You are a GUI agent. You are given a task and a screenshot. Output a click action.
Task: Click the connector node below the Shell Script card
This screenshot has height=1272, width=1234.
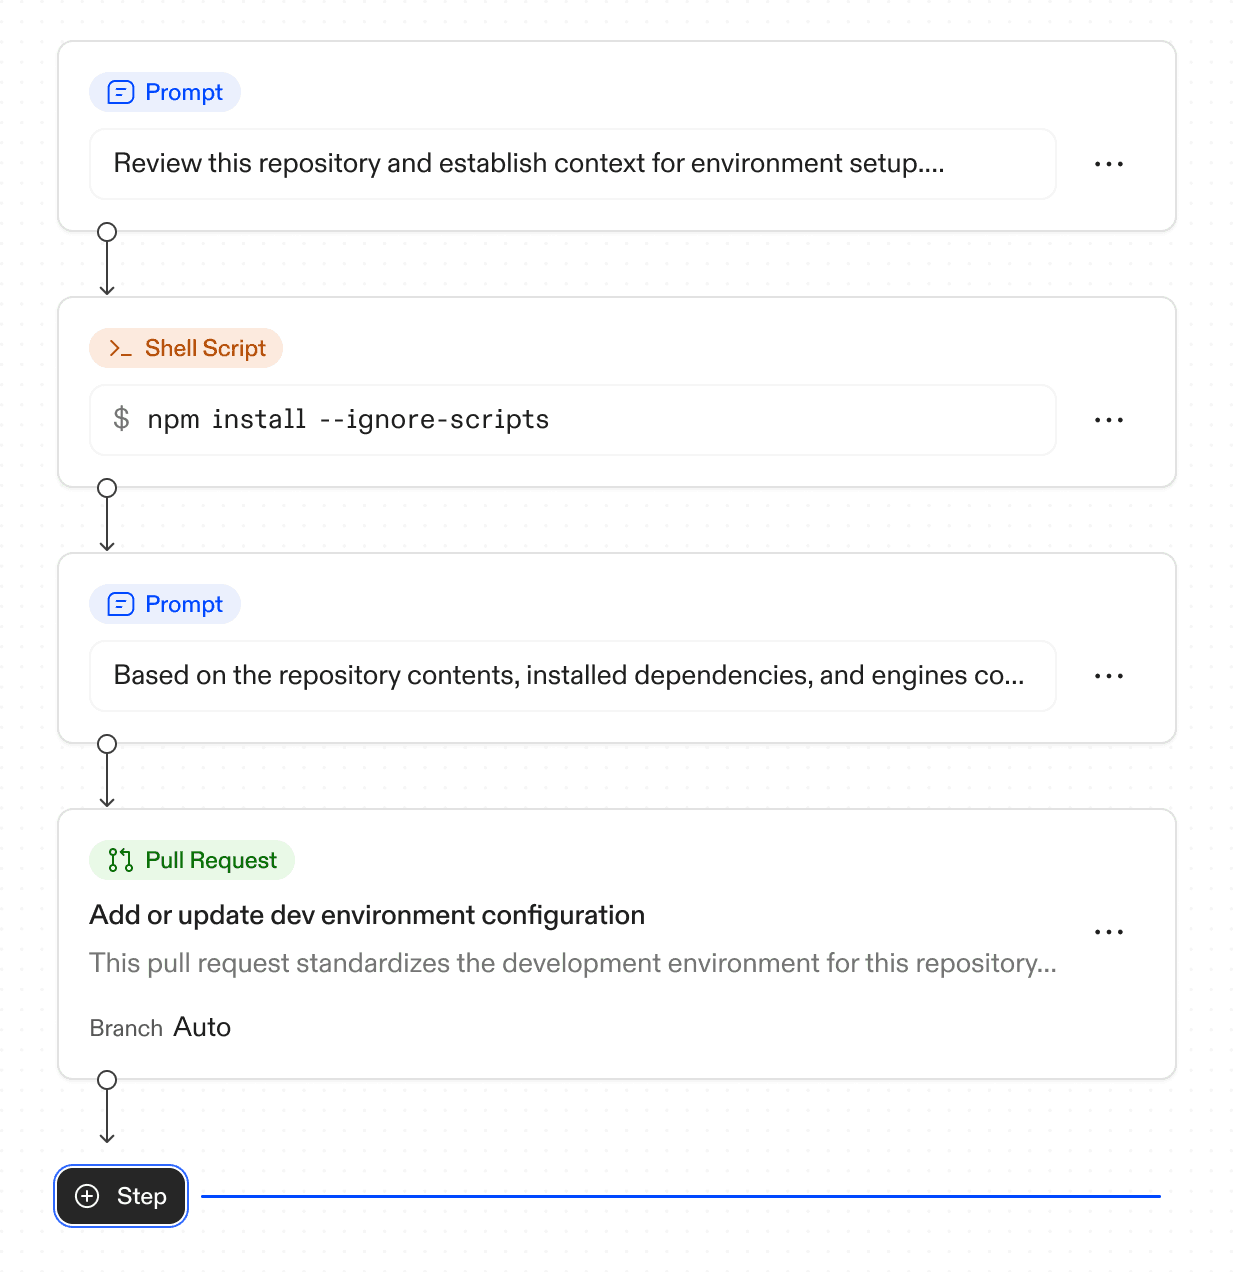click(107, 487)
